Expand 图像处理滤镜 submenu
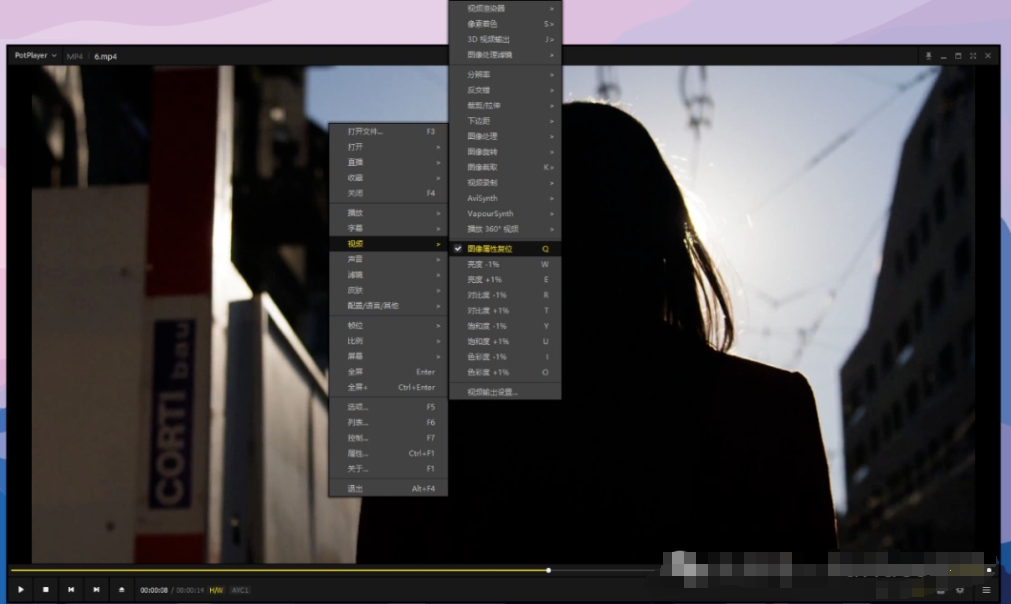Image resolution: width=1011 pixels, height=604 pixels. (x=505, y=55)
